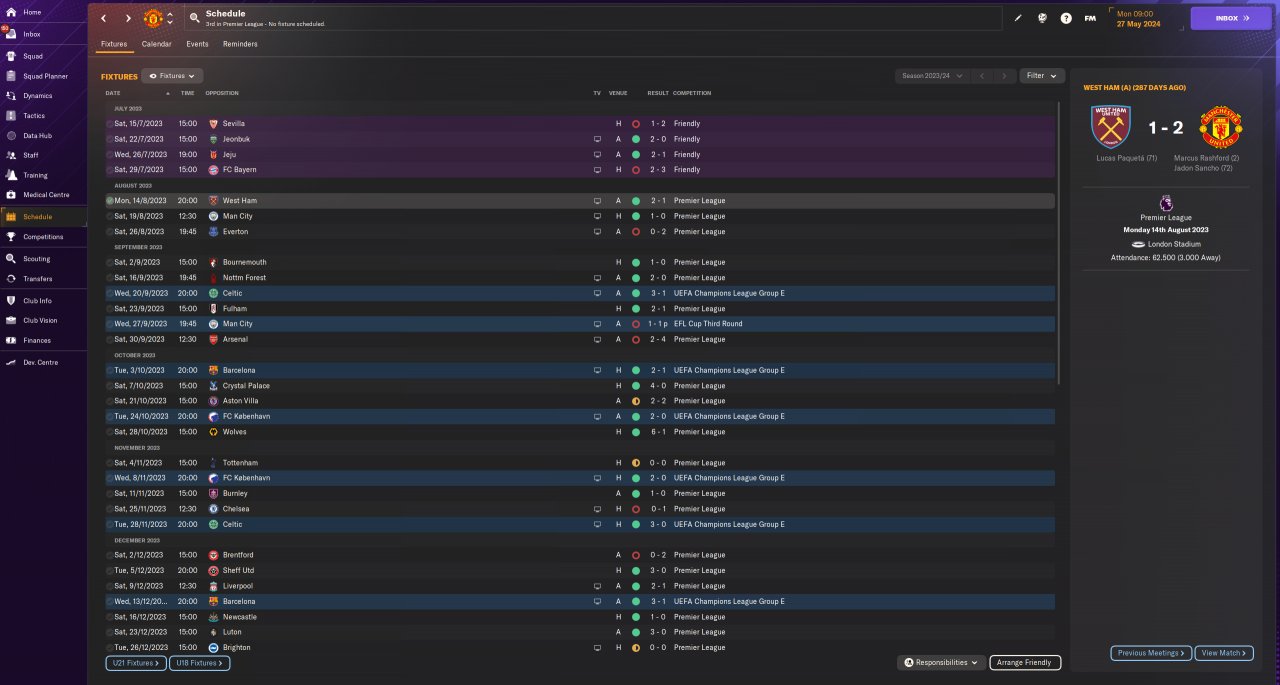Go forward with the right arrow
Viewport: 1280px width, 685px height.
coord(128,18)
